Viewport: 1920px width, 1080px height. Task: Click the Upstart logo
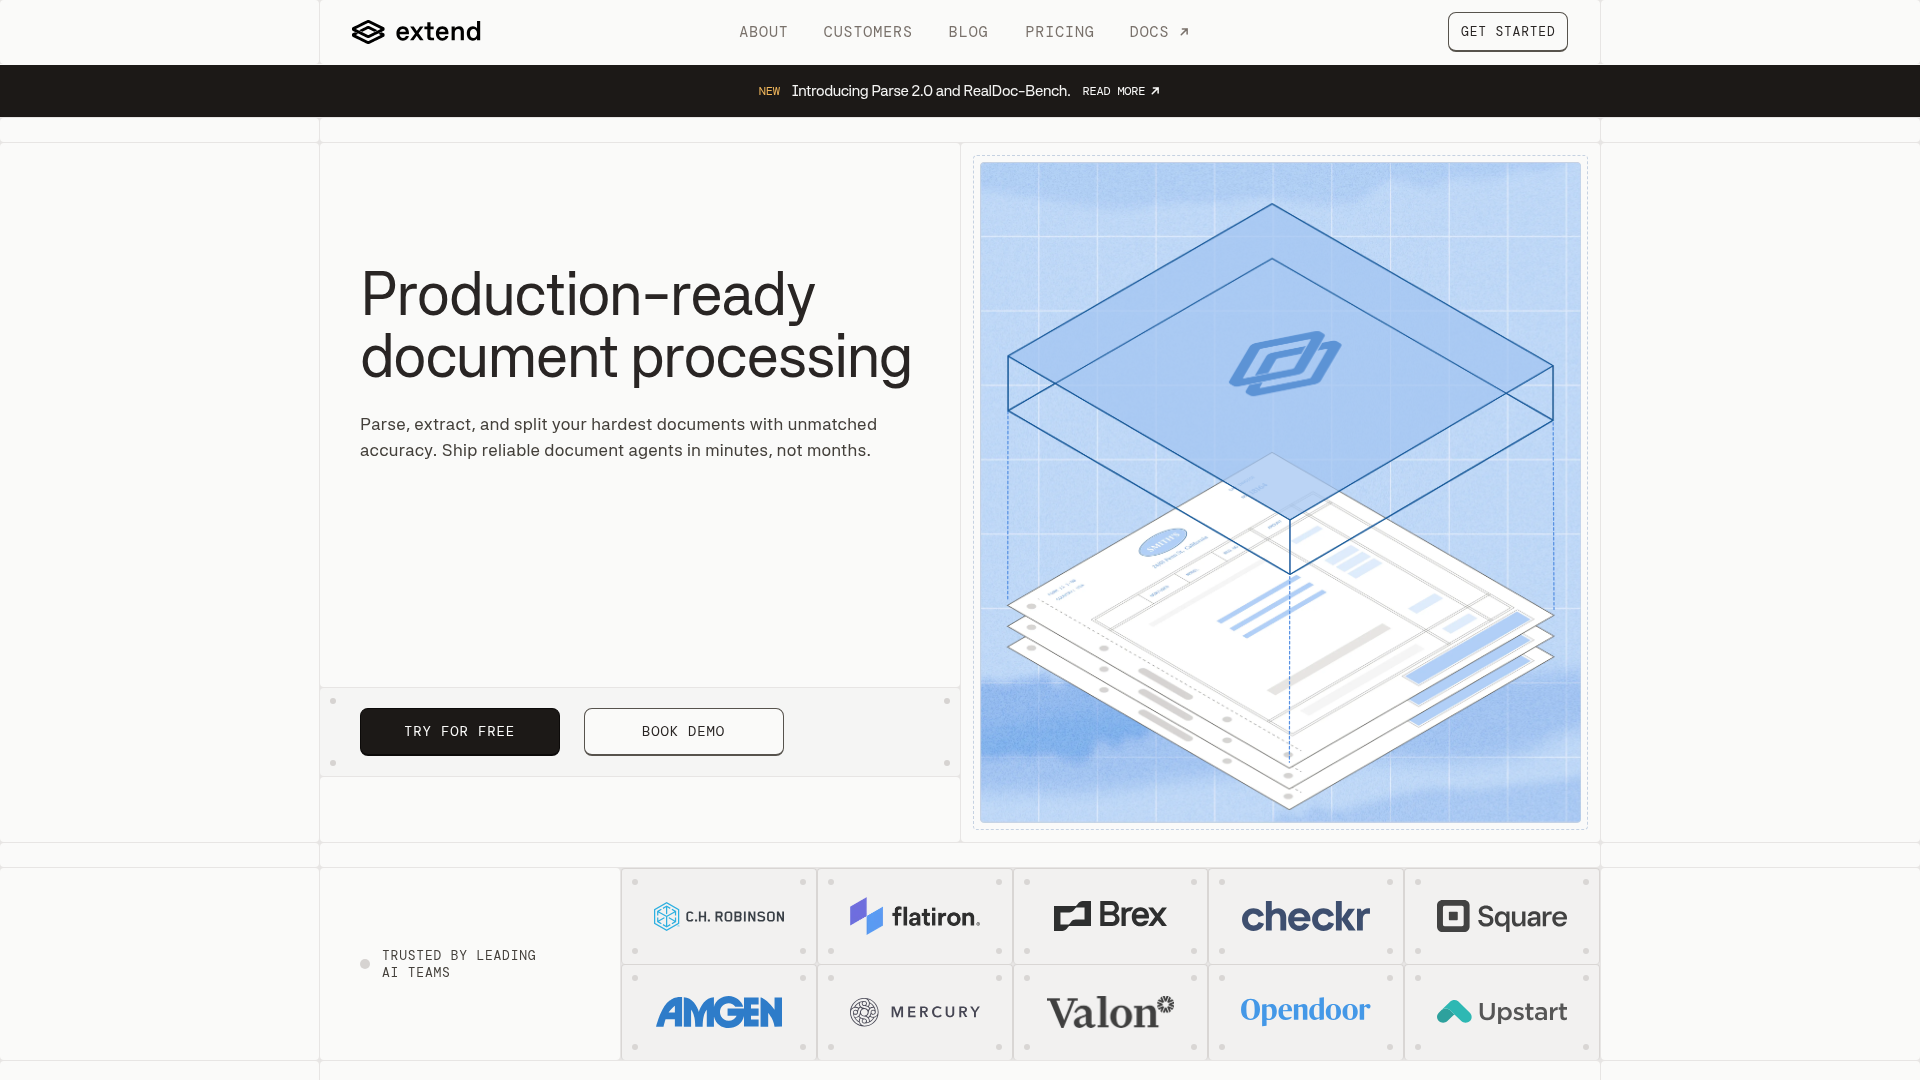point(1502,1012)
